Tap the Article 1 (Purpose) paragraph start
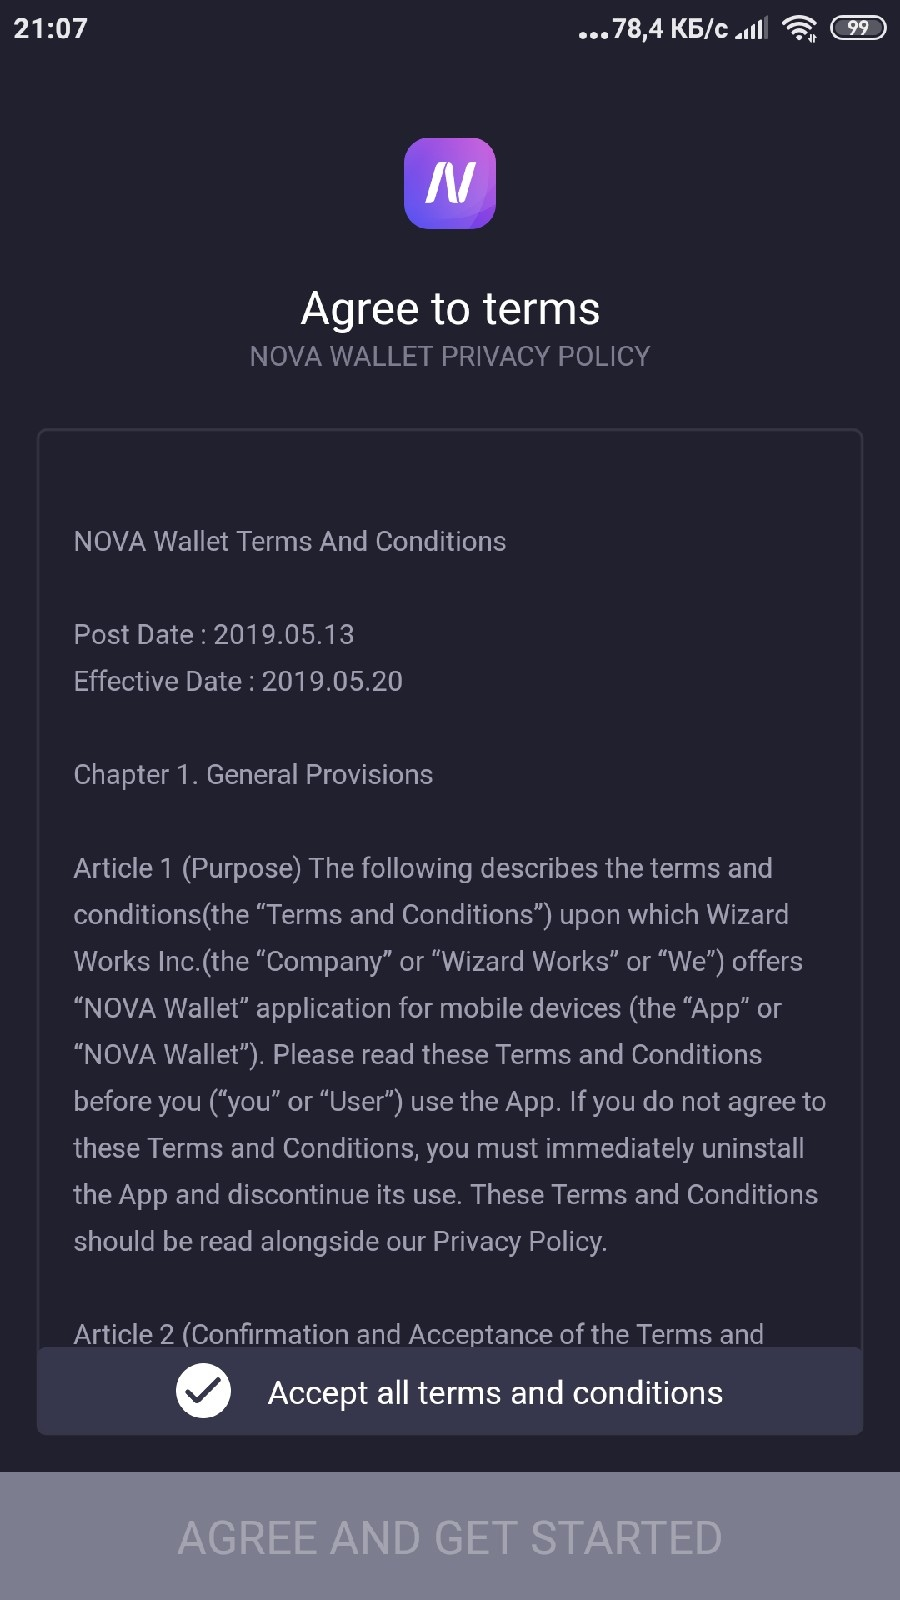 coord(187,868)
